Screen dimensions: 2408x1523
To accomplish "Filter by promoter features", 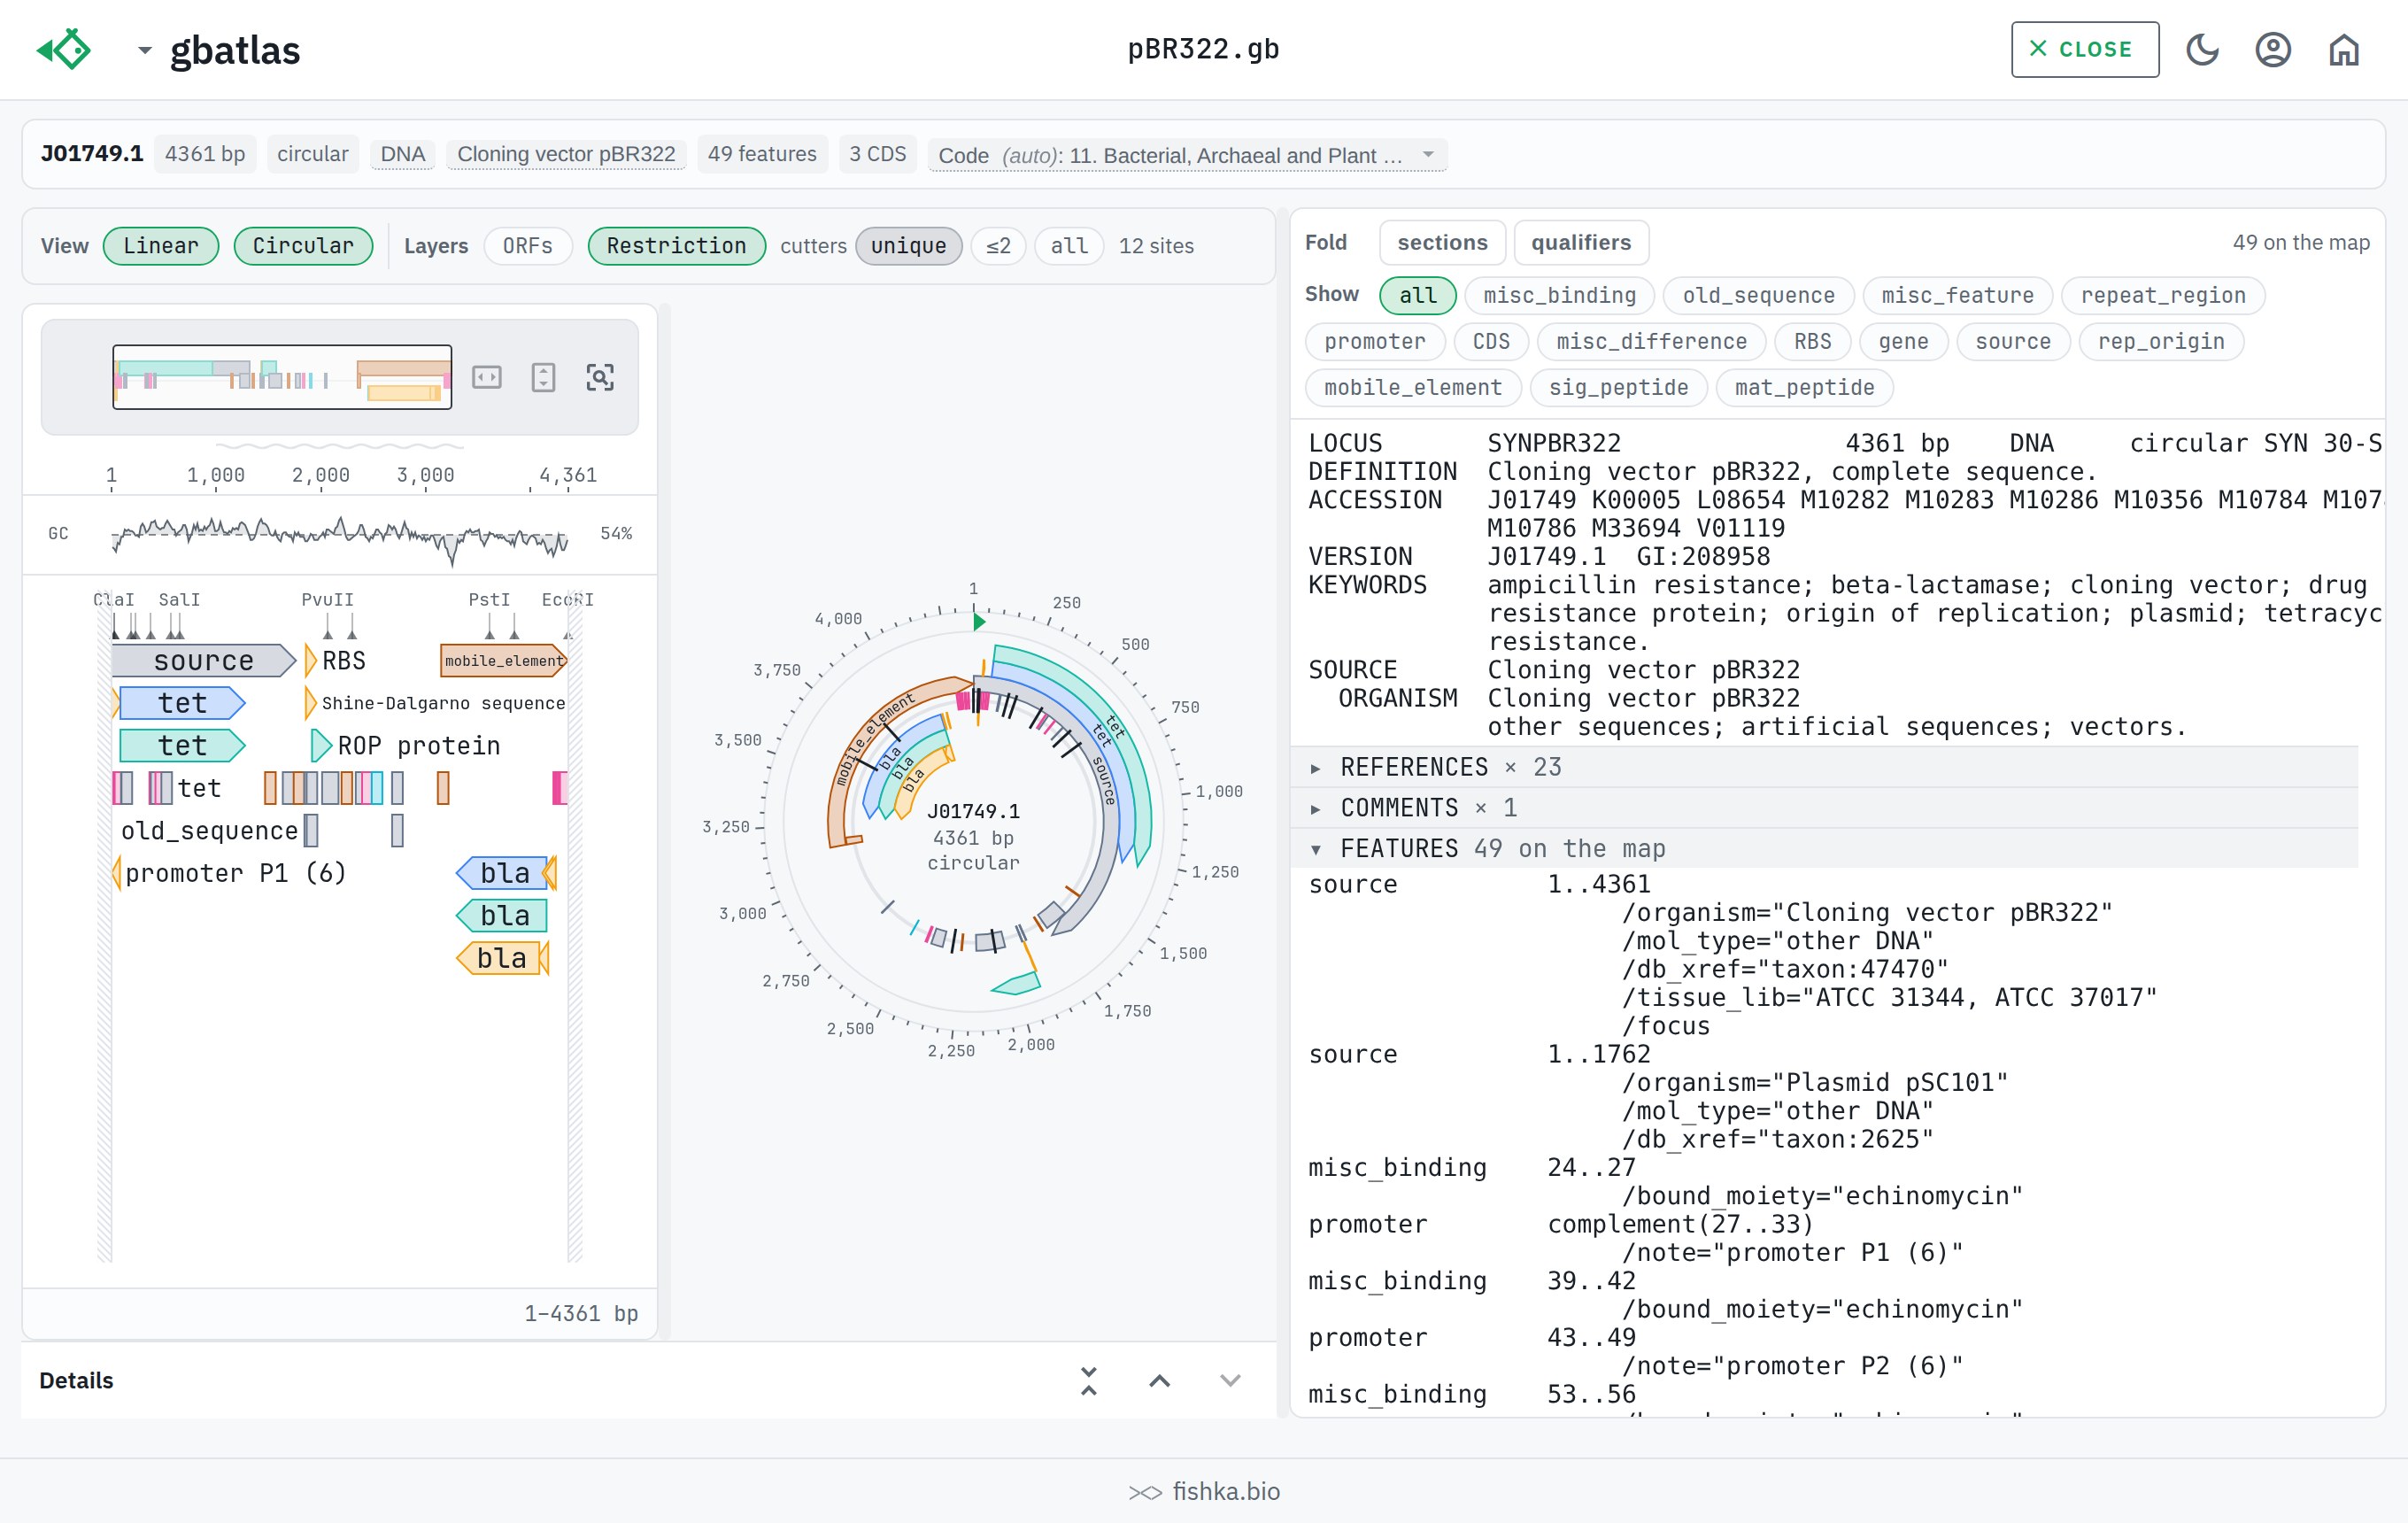I will point(1375,341).
